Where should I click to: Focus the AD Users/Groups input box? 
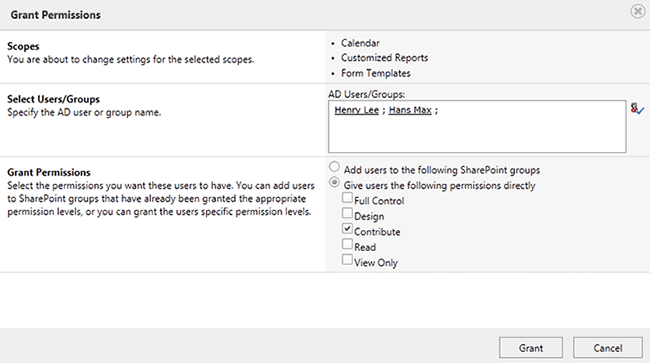tap(477, 126)
